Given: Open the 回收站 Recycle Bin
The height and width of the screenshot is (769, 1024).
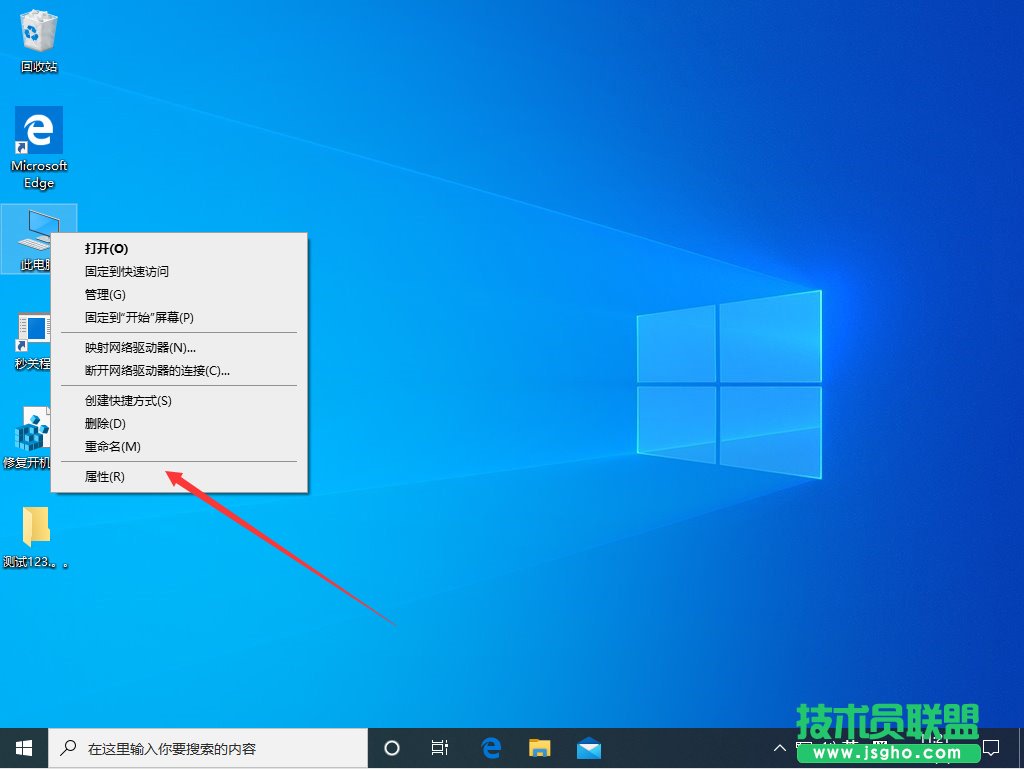Looking at the screenshot, I should coord(38,35).
